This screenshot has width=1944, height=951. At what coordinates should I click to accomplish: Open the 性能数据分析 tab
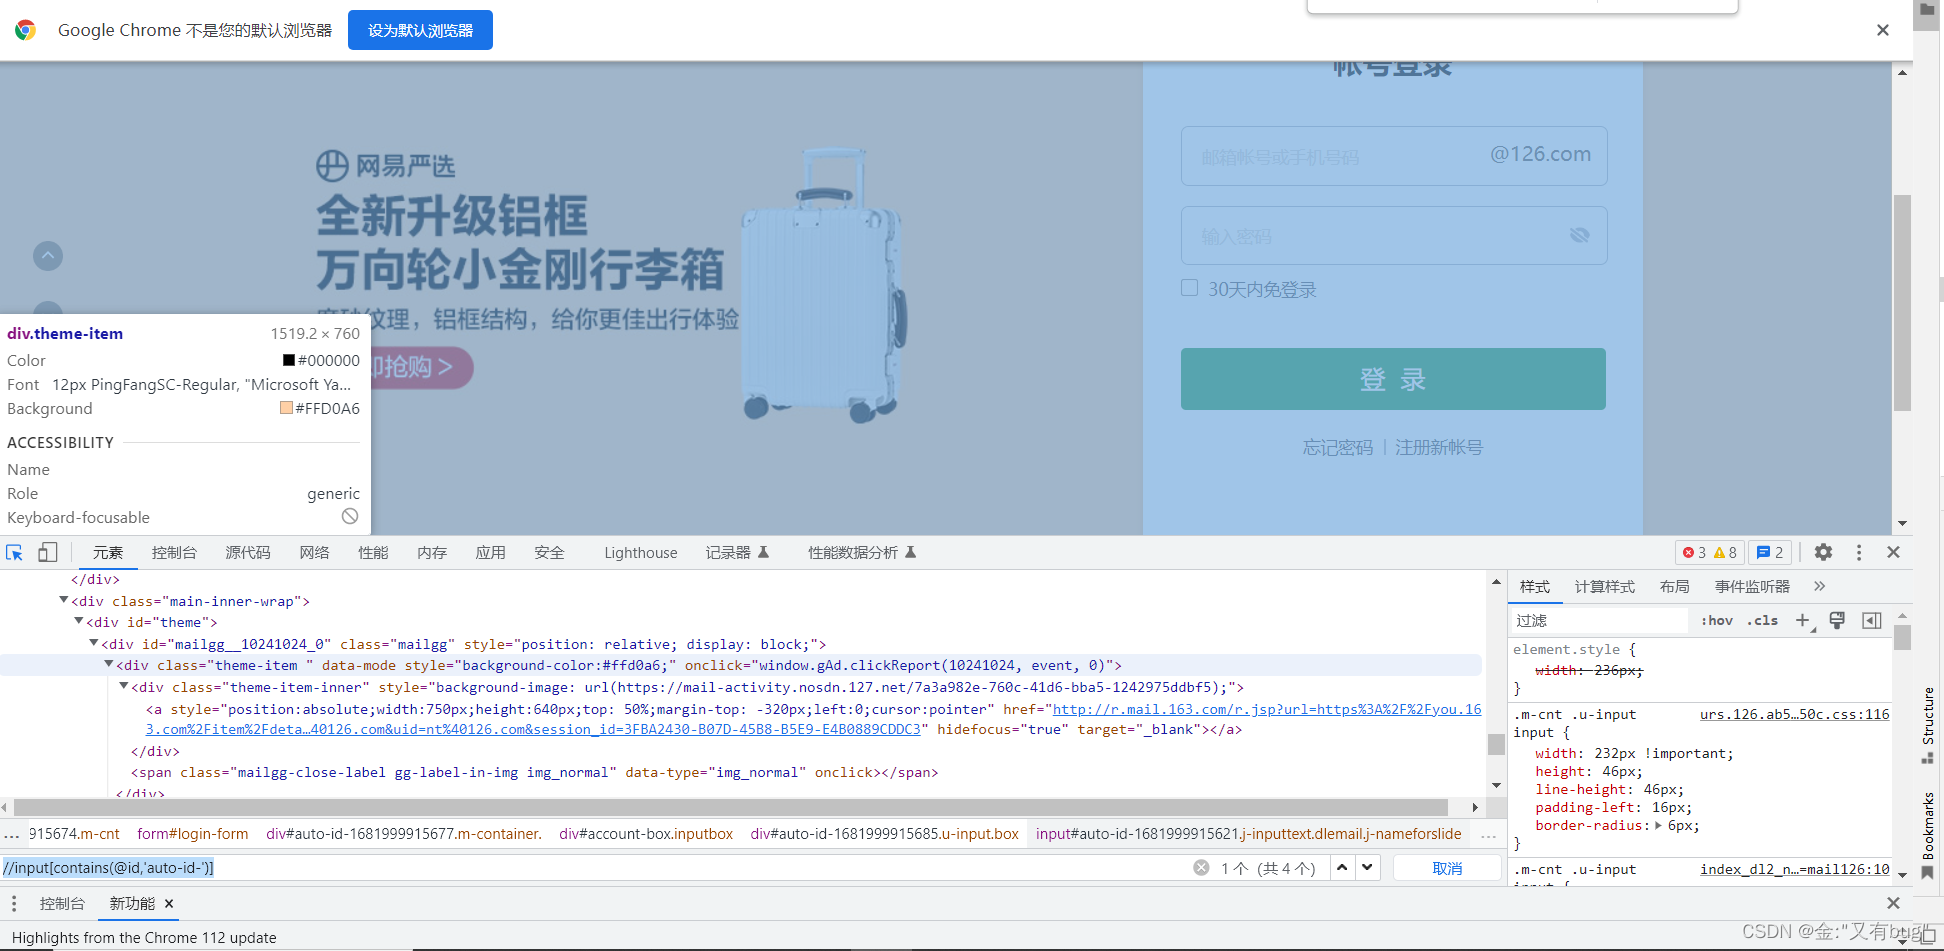pos(862,552)
